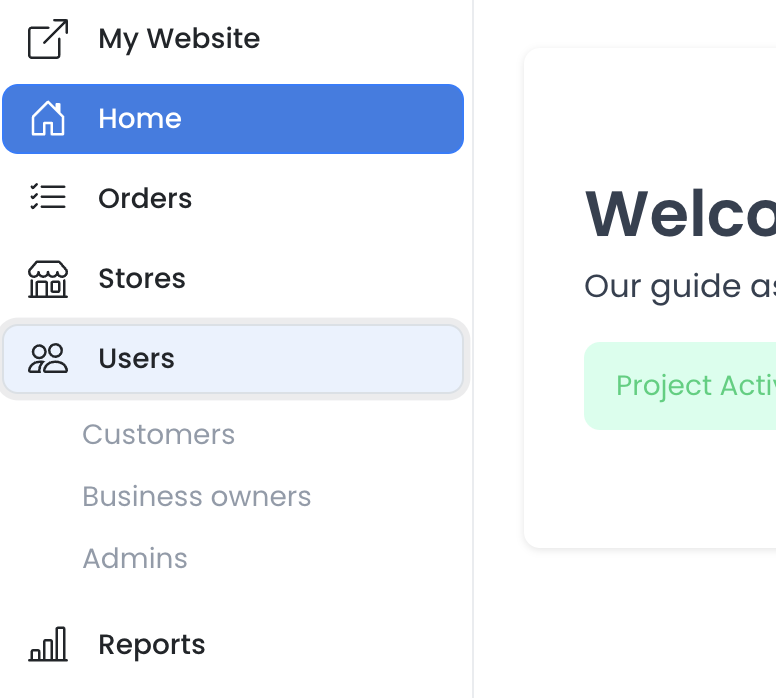The width and height of the screenshot is (776, 698).
Task: Select the Home menu item label
Action: click(140, 119)
